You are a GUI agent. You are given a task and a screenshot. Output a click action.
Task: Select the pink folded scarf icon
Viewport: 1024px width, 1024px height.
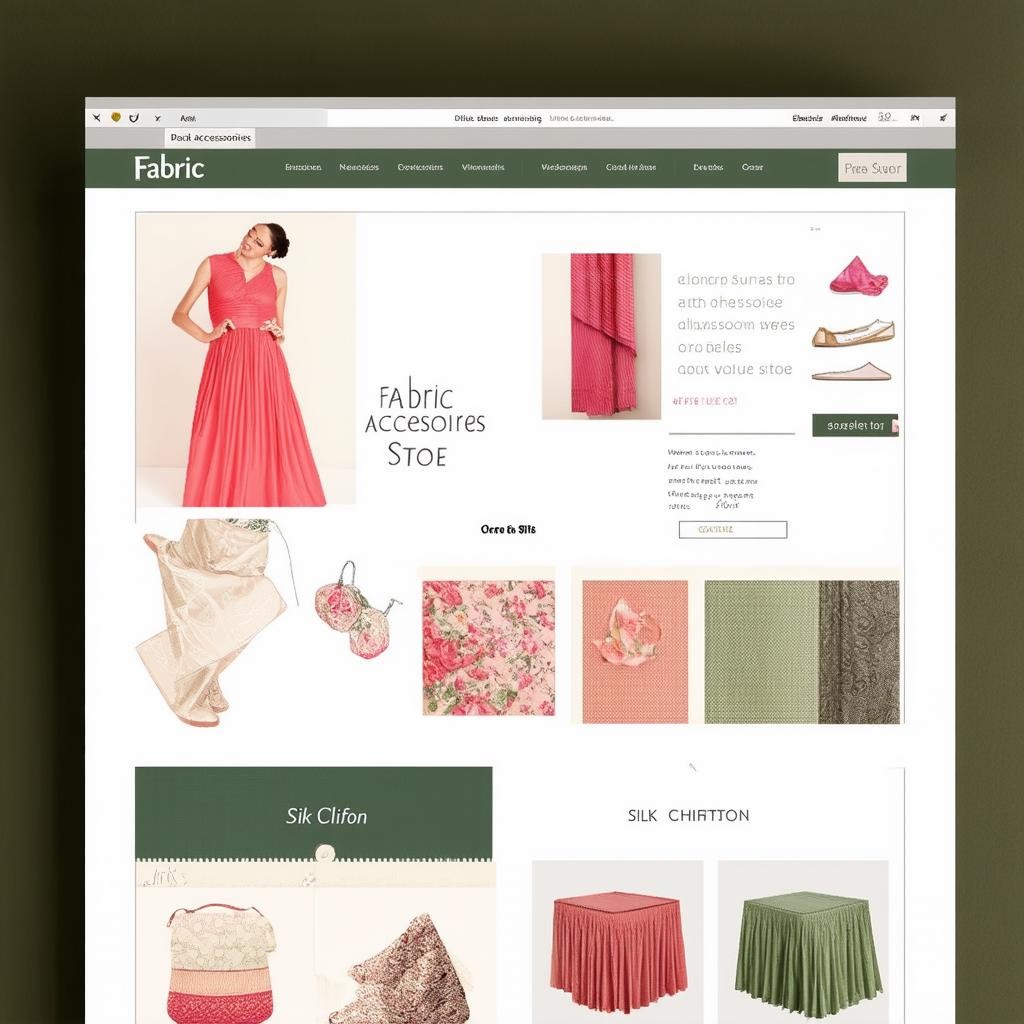[858, 276]
